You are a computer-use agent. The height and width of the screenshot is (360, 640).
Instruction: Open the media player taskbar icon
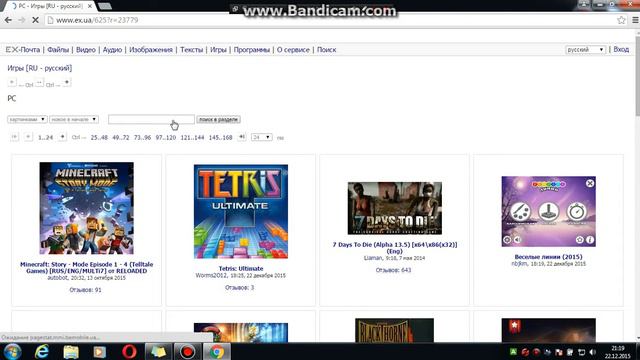click(x=100, y=352)
